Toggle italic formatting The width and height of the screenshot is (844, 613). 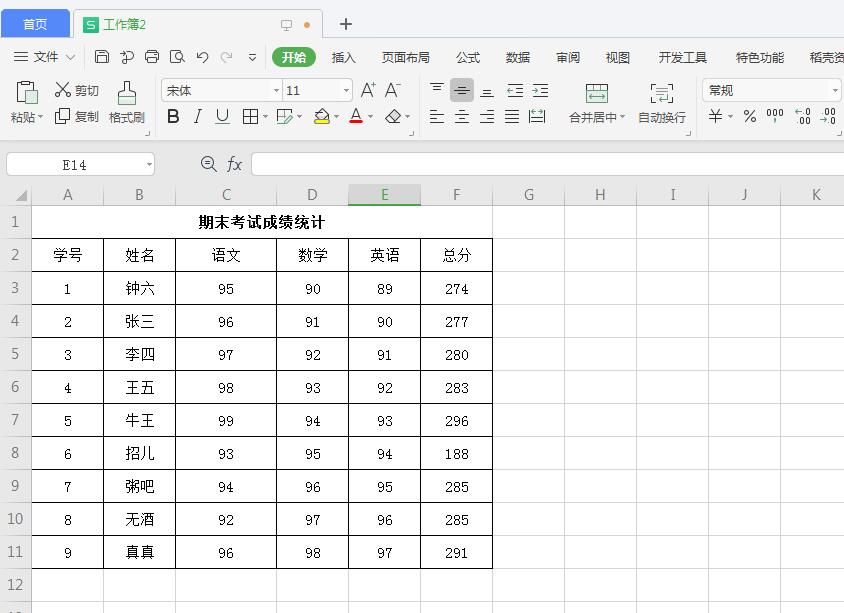coord(195,117)
